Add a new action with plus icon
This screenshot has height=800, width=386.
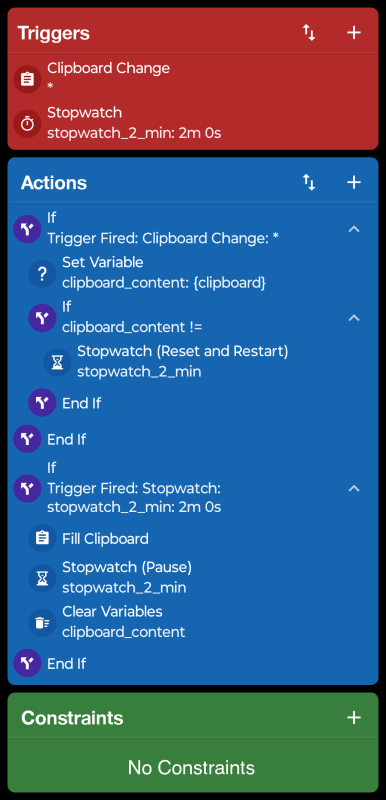pos(353,182)
